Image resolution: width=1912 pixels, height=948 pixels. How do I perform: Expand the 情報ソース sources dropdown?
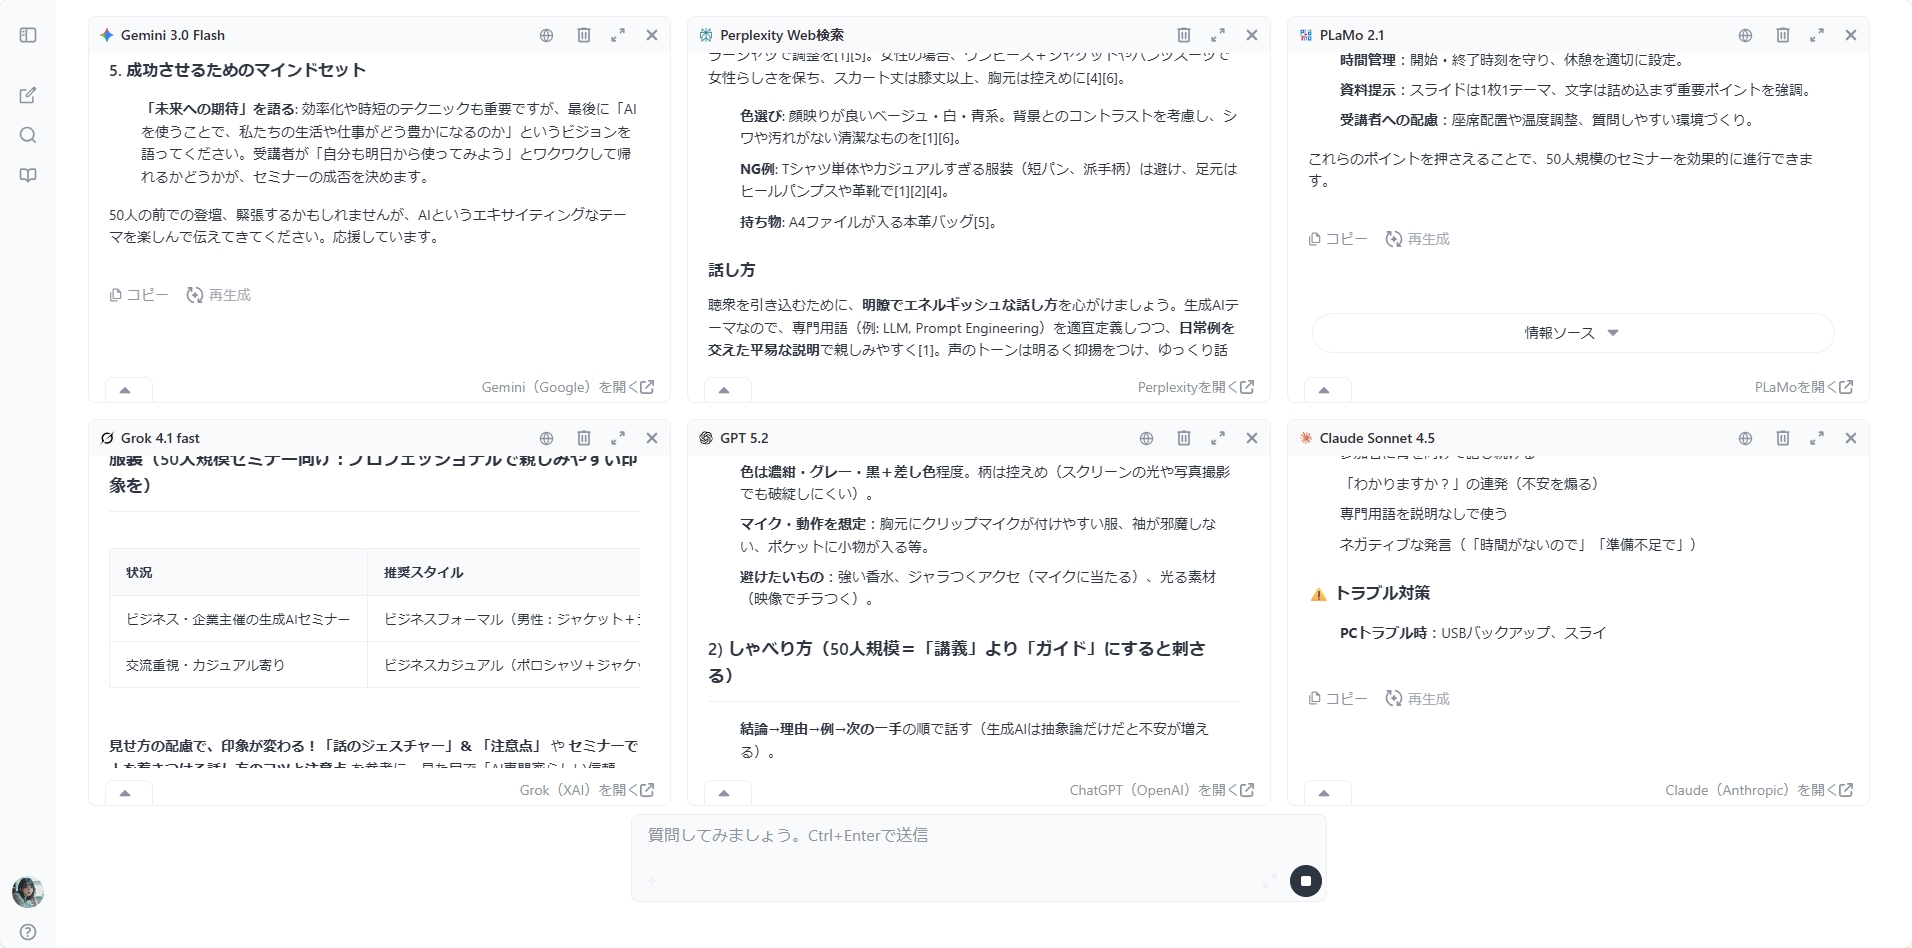point(1571,332)
